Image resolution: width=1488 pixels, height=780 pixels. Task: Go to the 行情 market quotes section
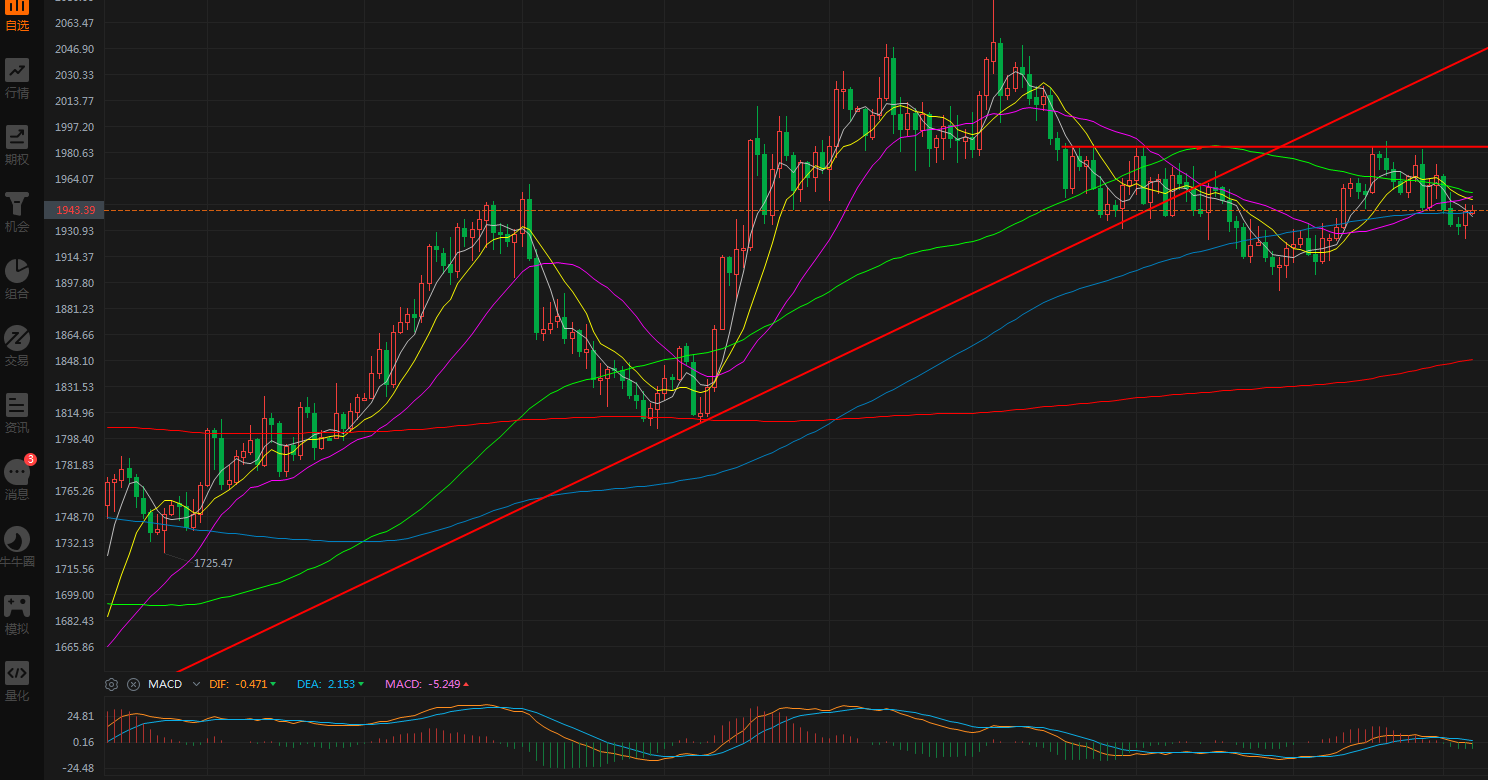(17, 78)
